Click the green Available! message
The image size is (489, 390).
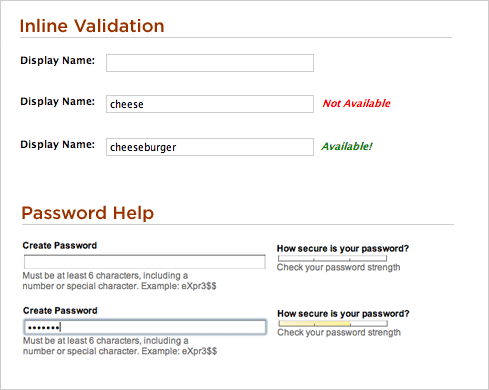point(347,146)
